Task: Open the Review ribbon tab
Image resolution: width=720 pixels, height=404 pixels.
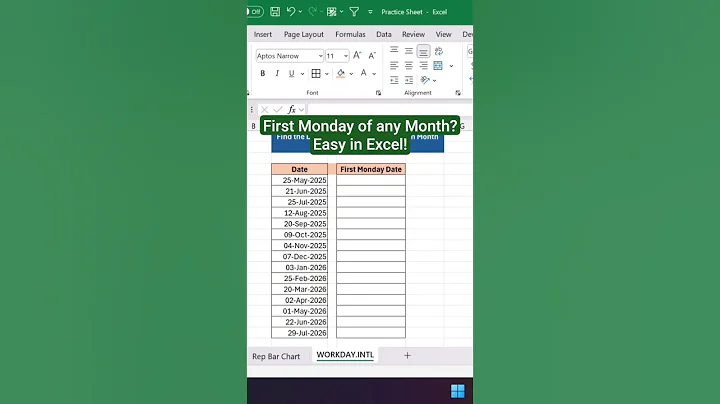Action: pyautogui.click(x=413, y=34)
